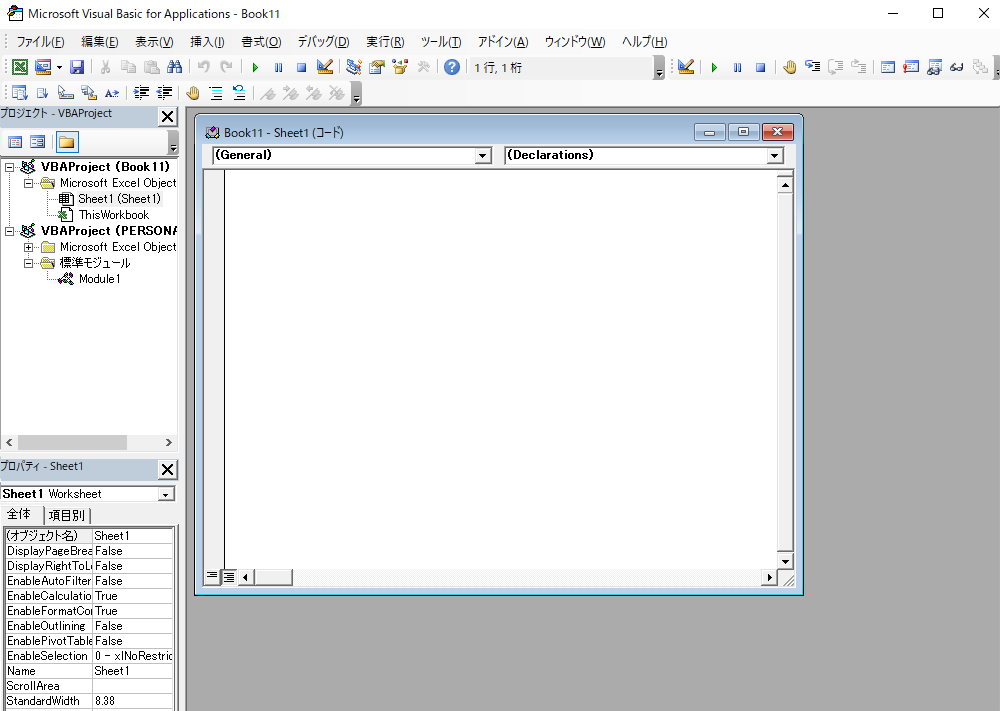The width and height of the screenshot is (1000, 711).
Task: Indent the selection with the Indent icon
Action: click(x=141, y=93)
